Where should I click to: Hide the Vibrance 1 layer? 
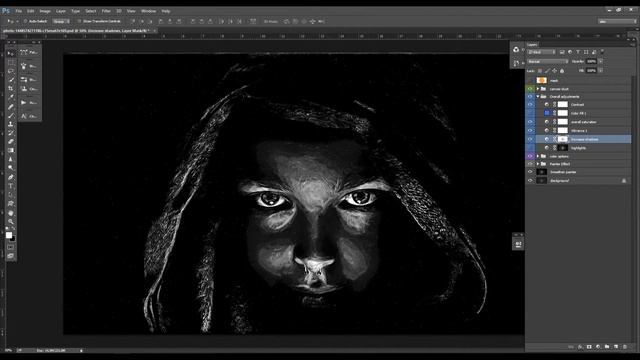[x=530, y=131]
